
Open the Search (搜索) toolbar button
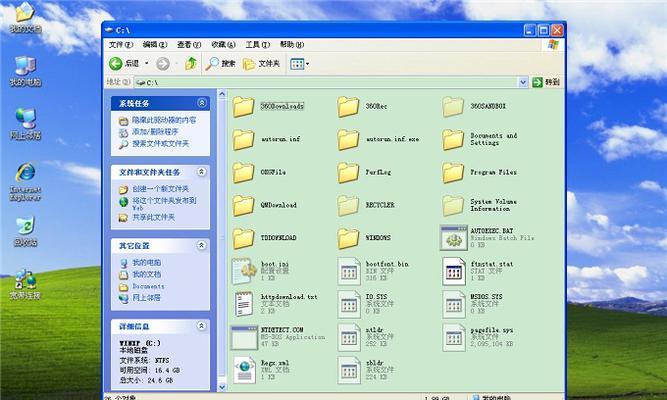(220, 64)
